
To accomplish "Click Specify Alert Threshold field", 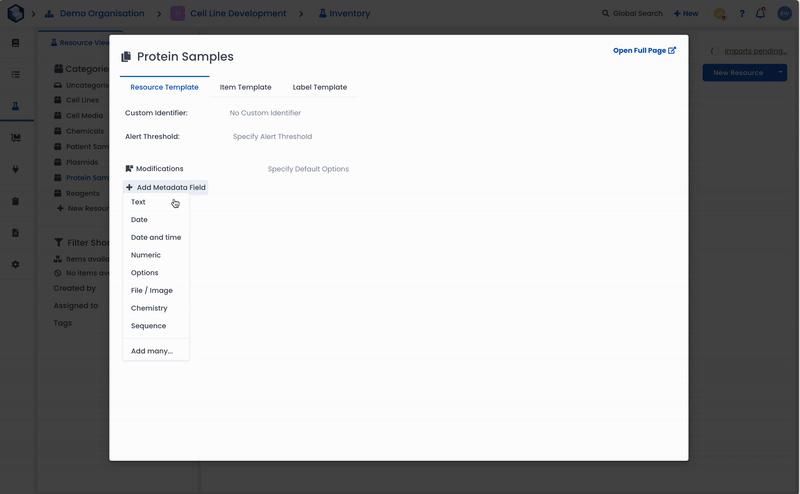I will coord(272,136).
